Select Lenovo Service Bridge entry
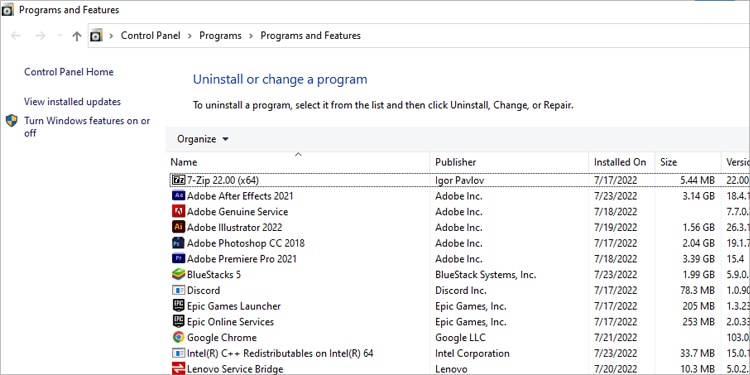 coord(235,369)
